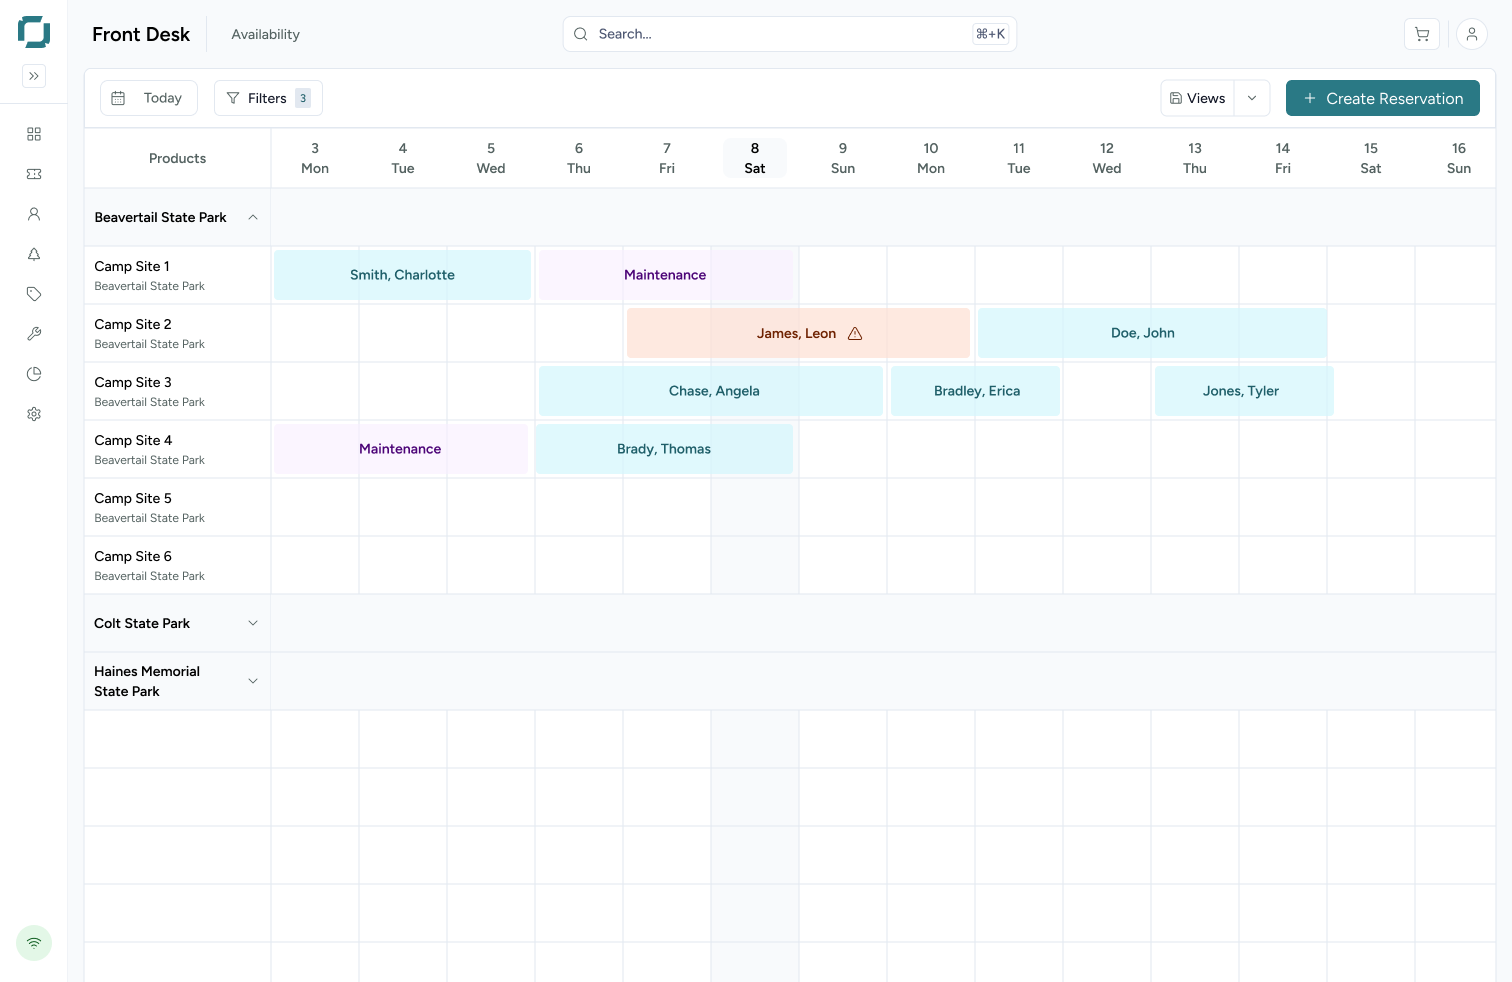
Task: Select the 4 Tue date header
Action: click(403, 158)
